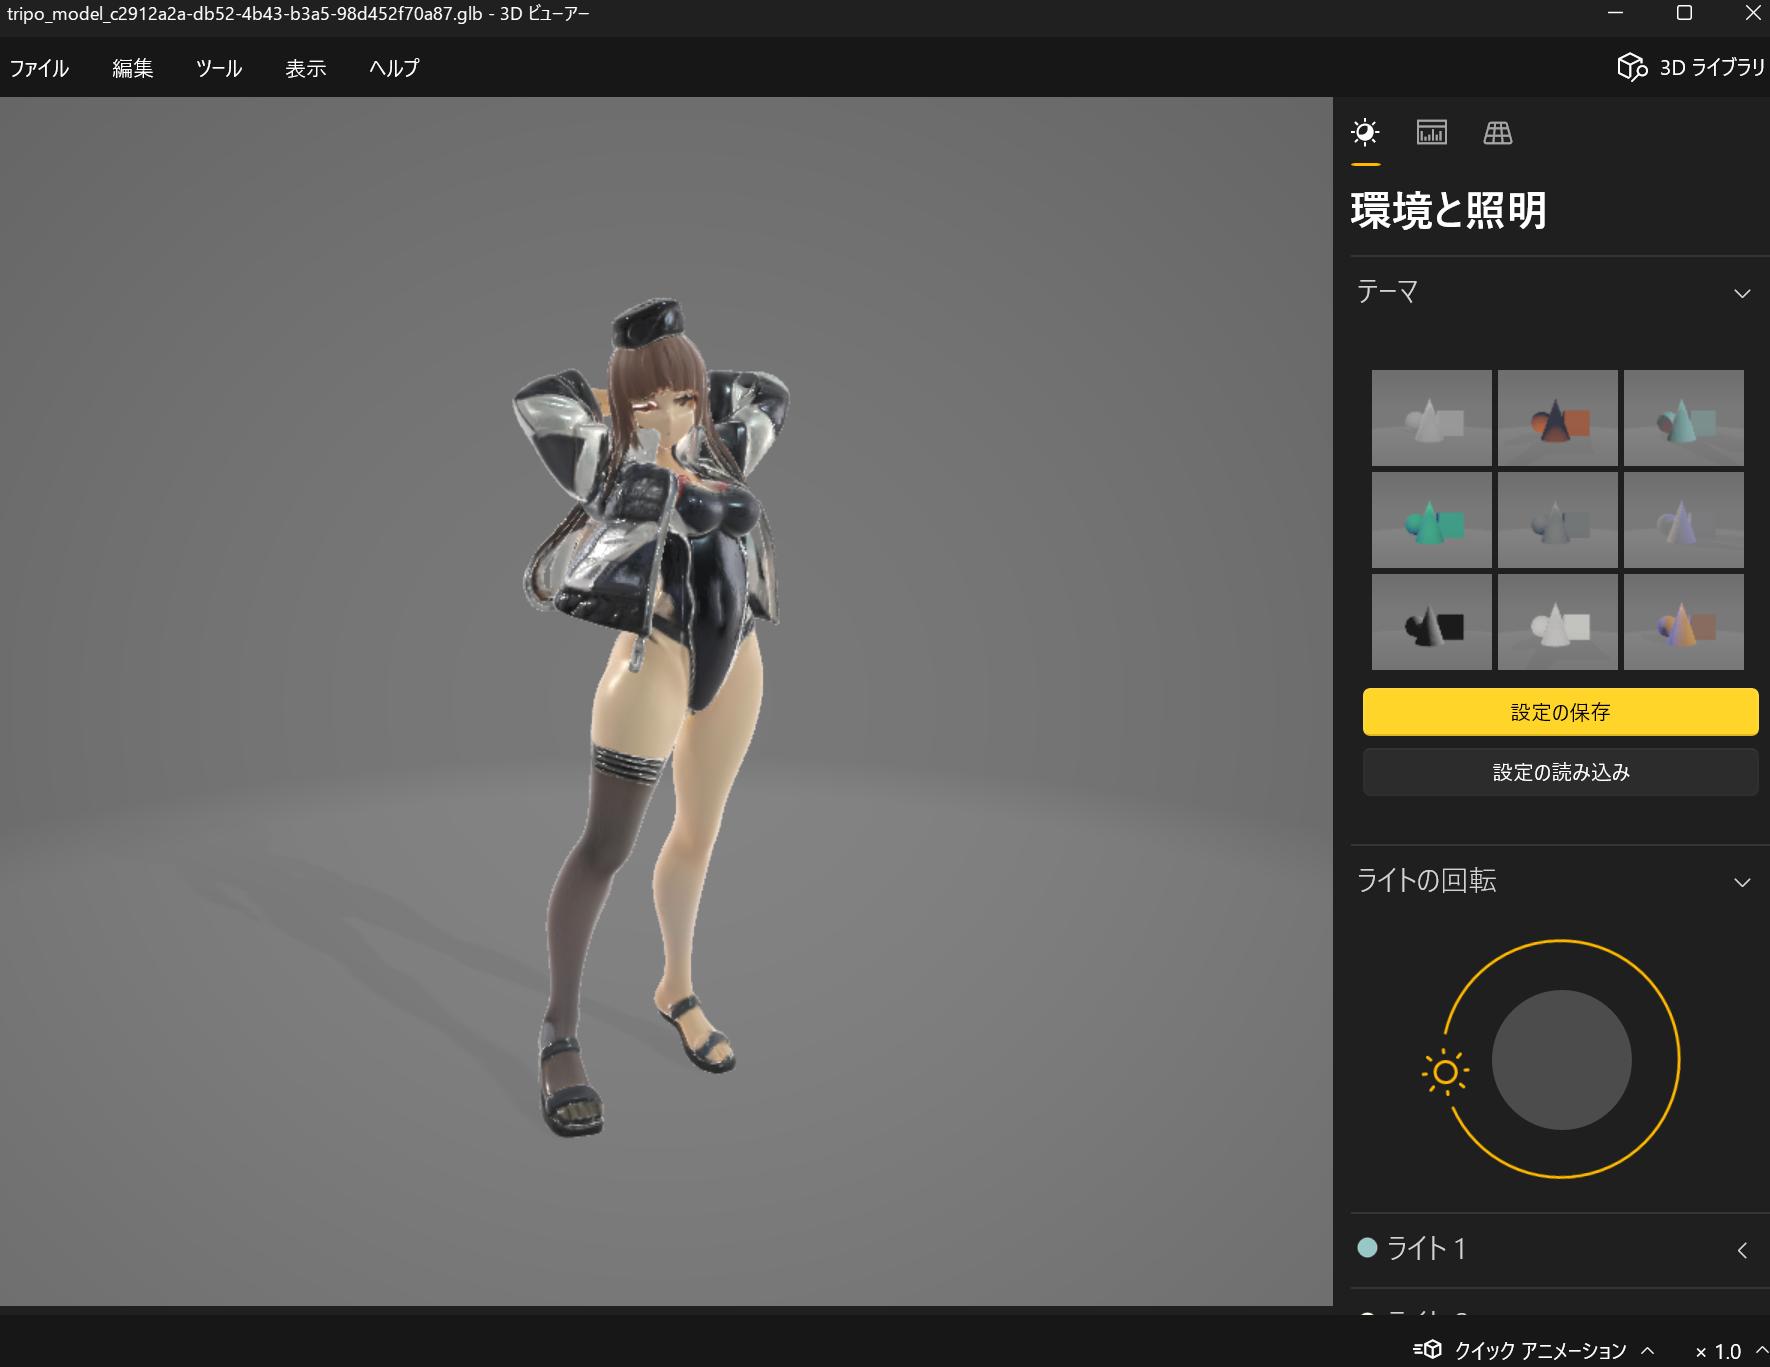Open the ファイル menu
The height and width of the screenshot is (1367, 1770).
pos(39,68)
